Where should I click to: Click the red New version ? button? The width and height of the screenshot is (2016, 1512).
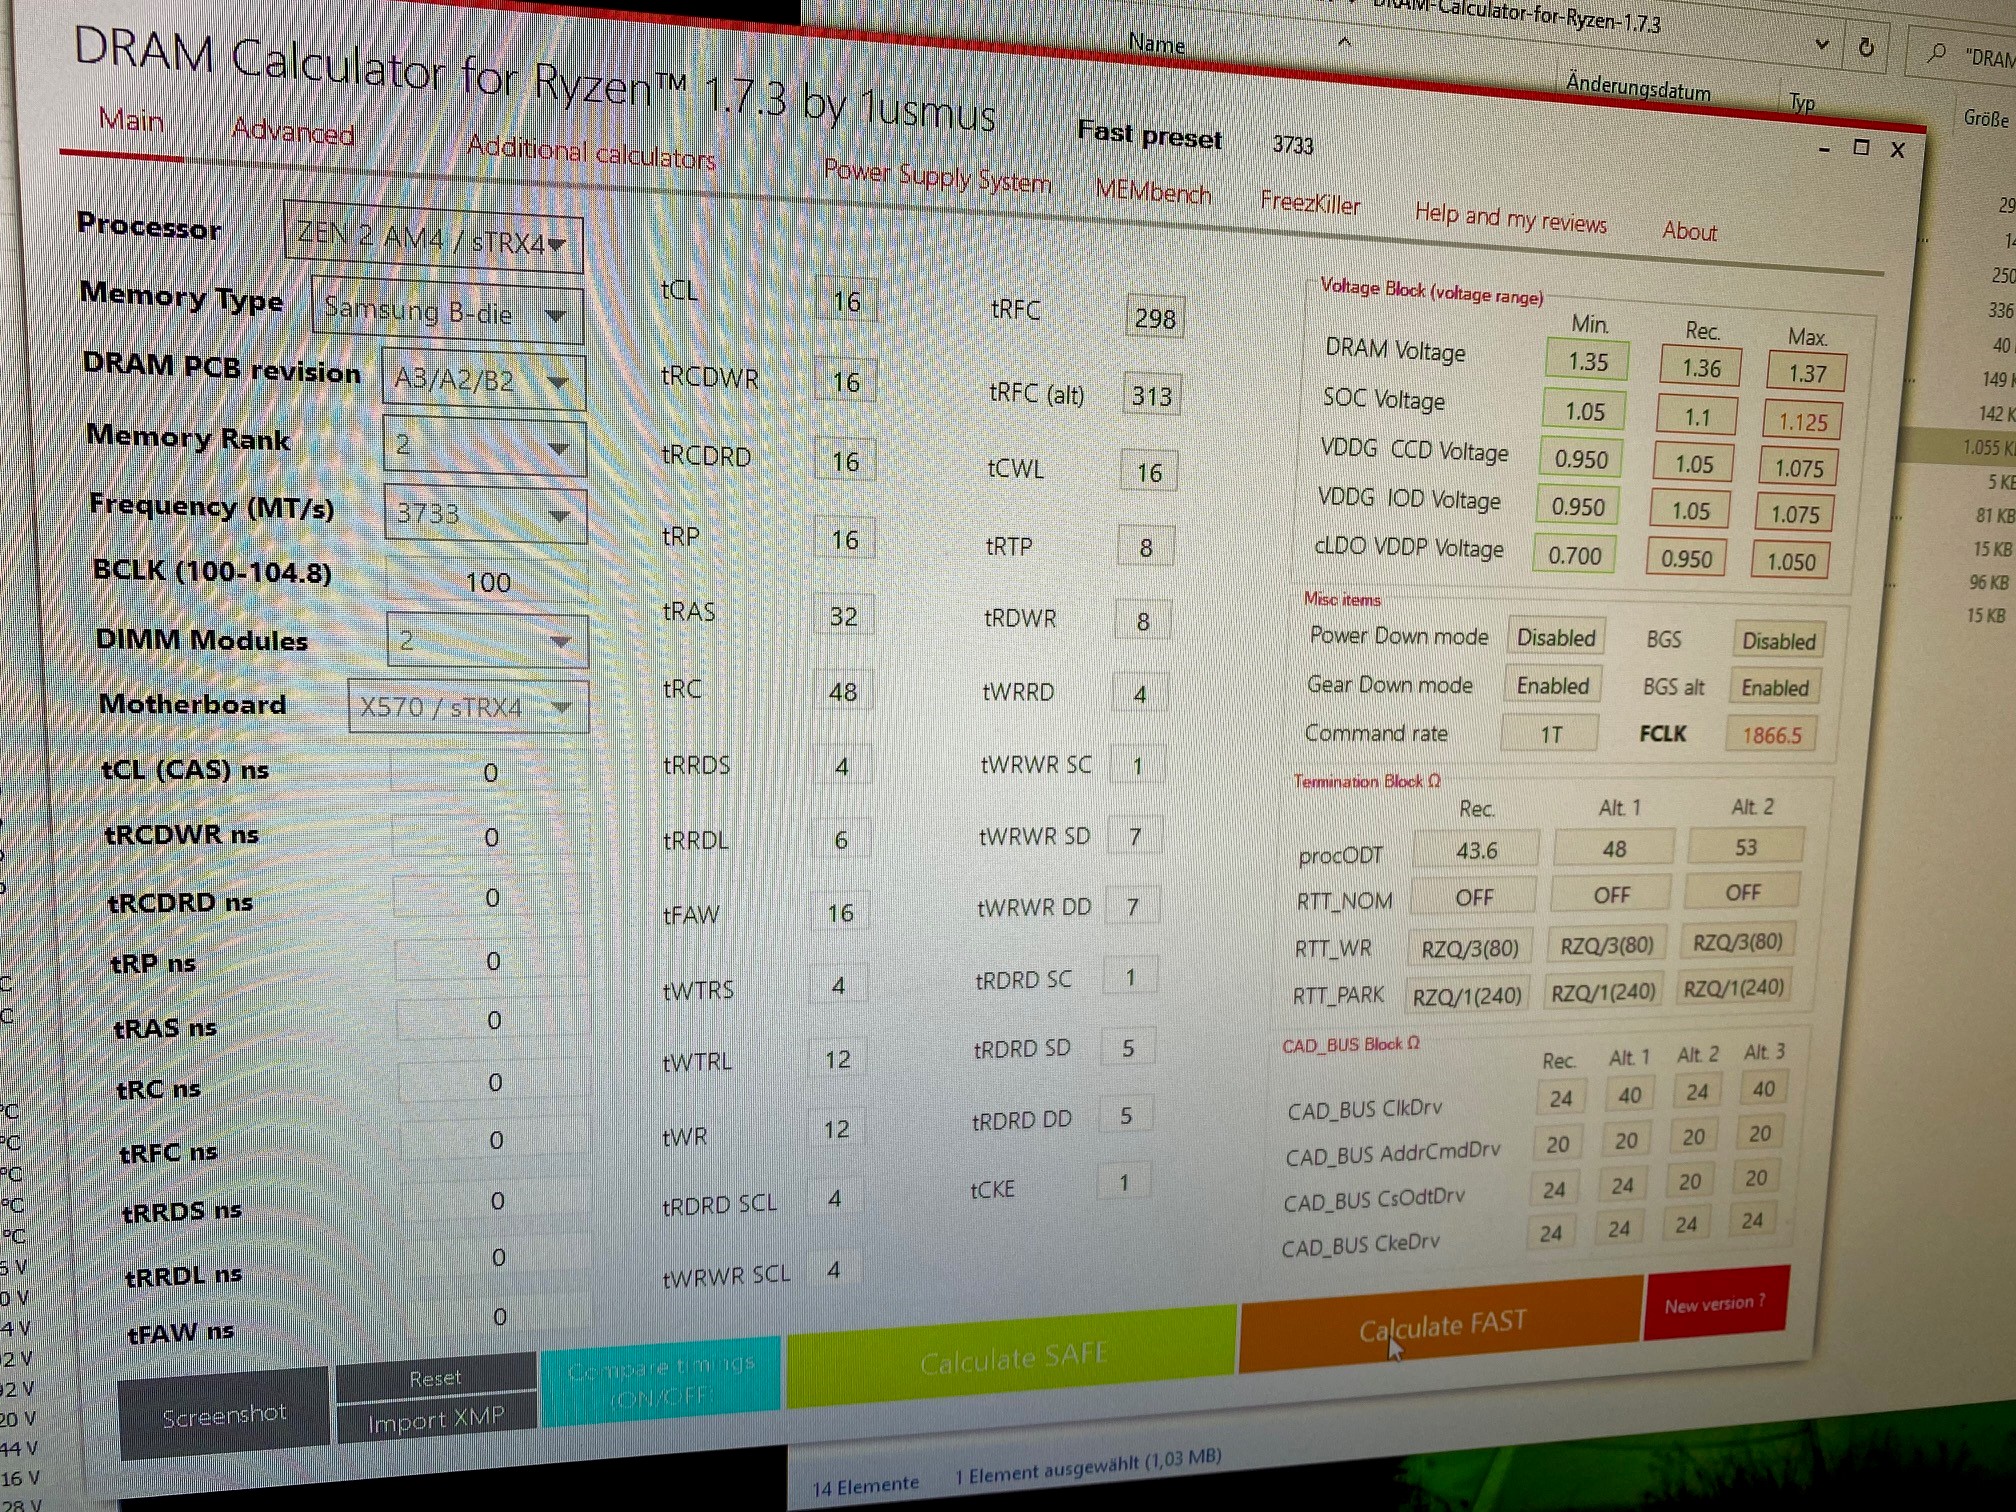(1714, 1304)
